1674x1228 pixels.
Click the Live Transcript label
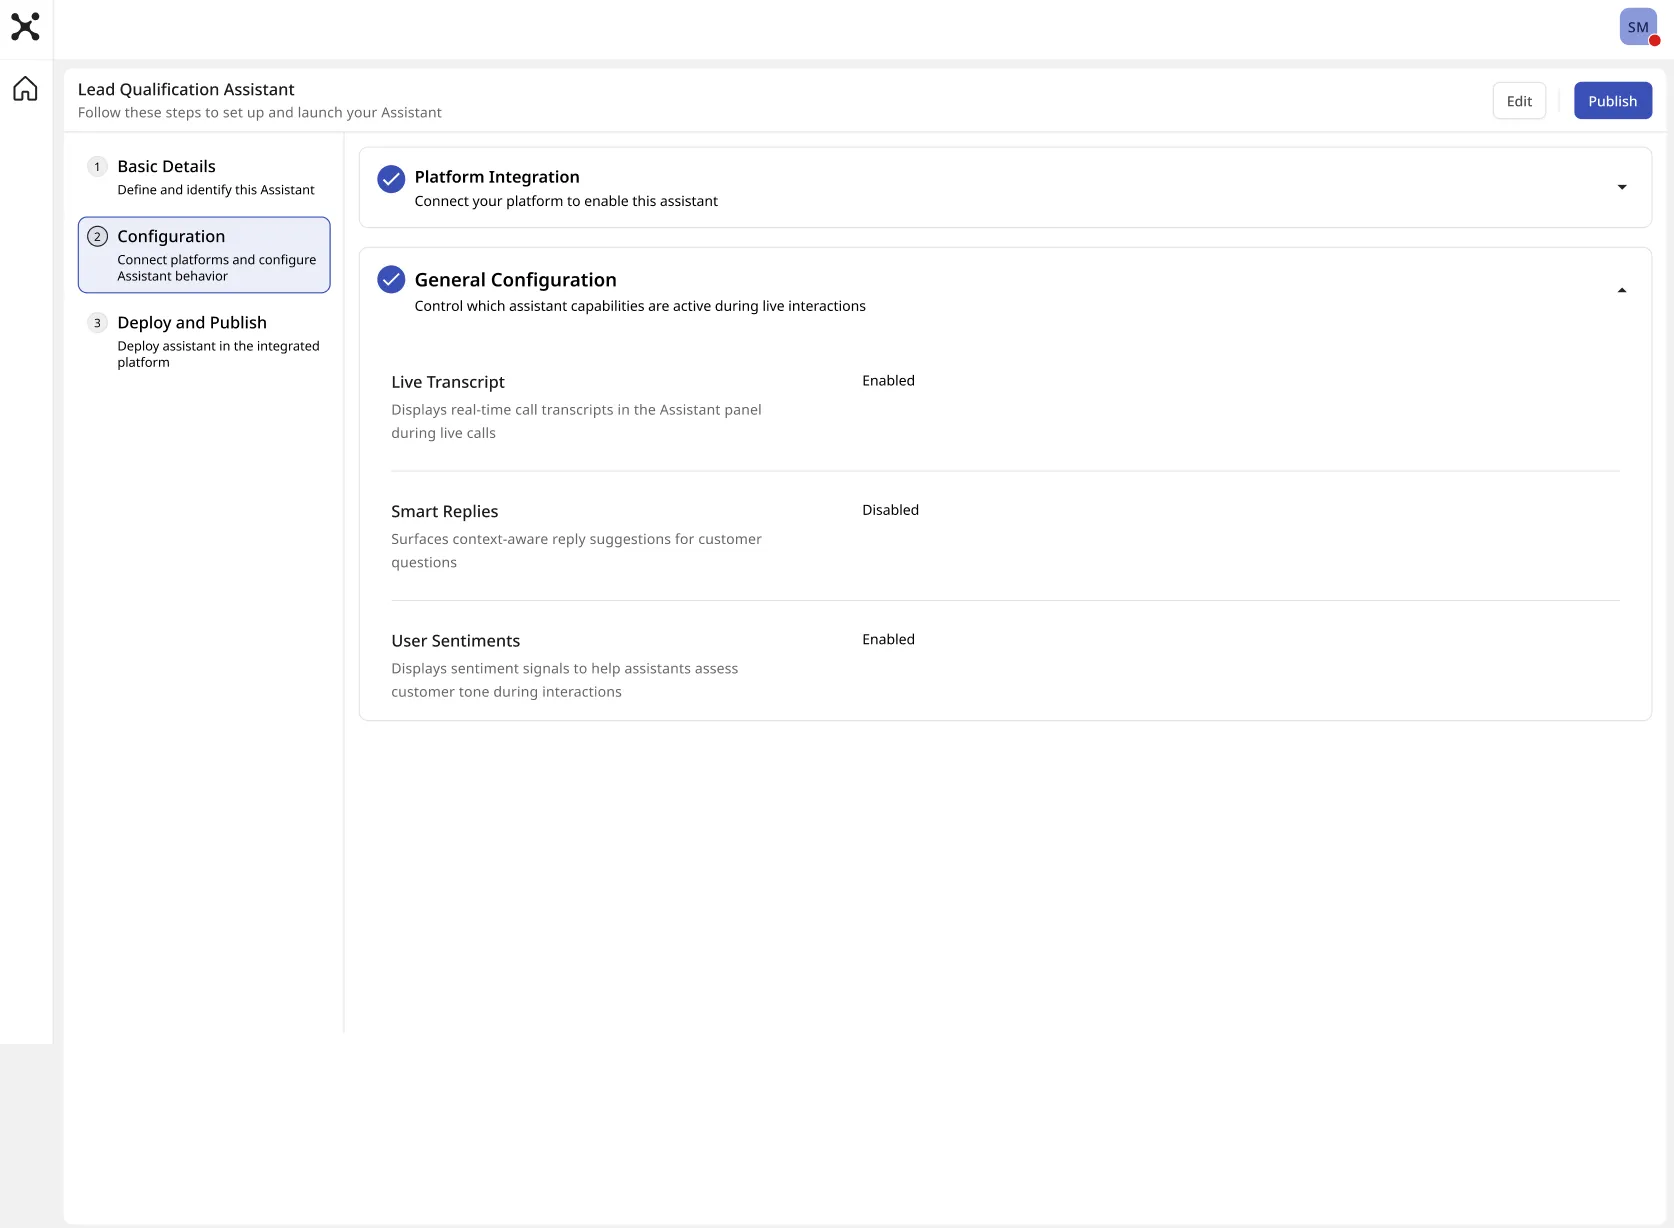click(448, 382)
